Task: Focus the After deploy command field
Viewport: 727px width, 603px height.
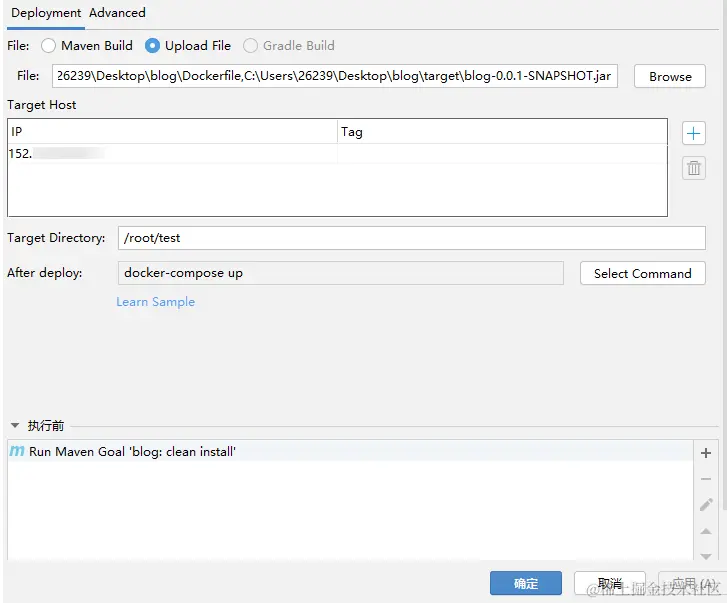Action: point(341,273)
